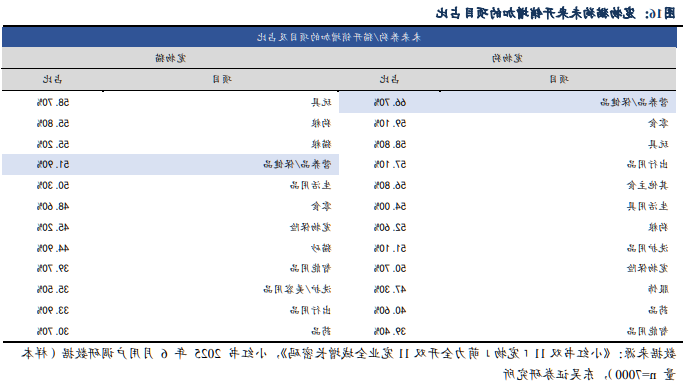The width and height of the screenshot is (684, 388).
Task: Pick the "54.00%" value
Action: (x=390, y=206)
